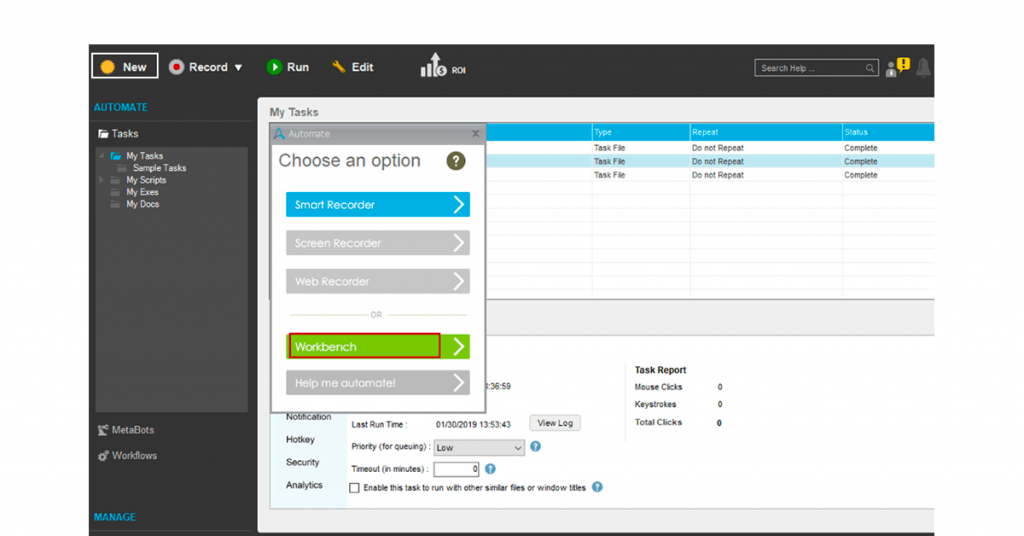
Task: Select the My Tasks folder
Action: (x=144, y=156)
